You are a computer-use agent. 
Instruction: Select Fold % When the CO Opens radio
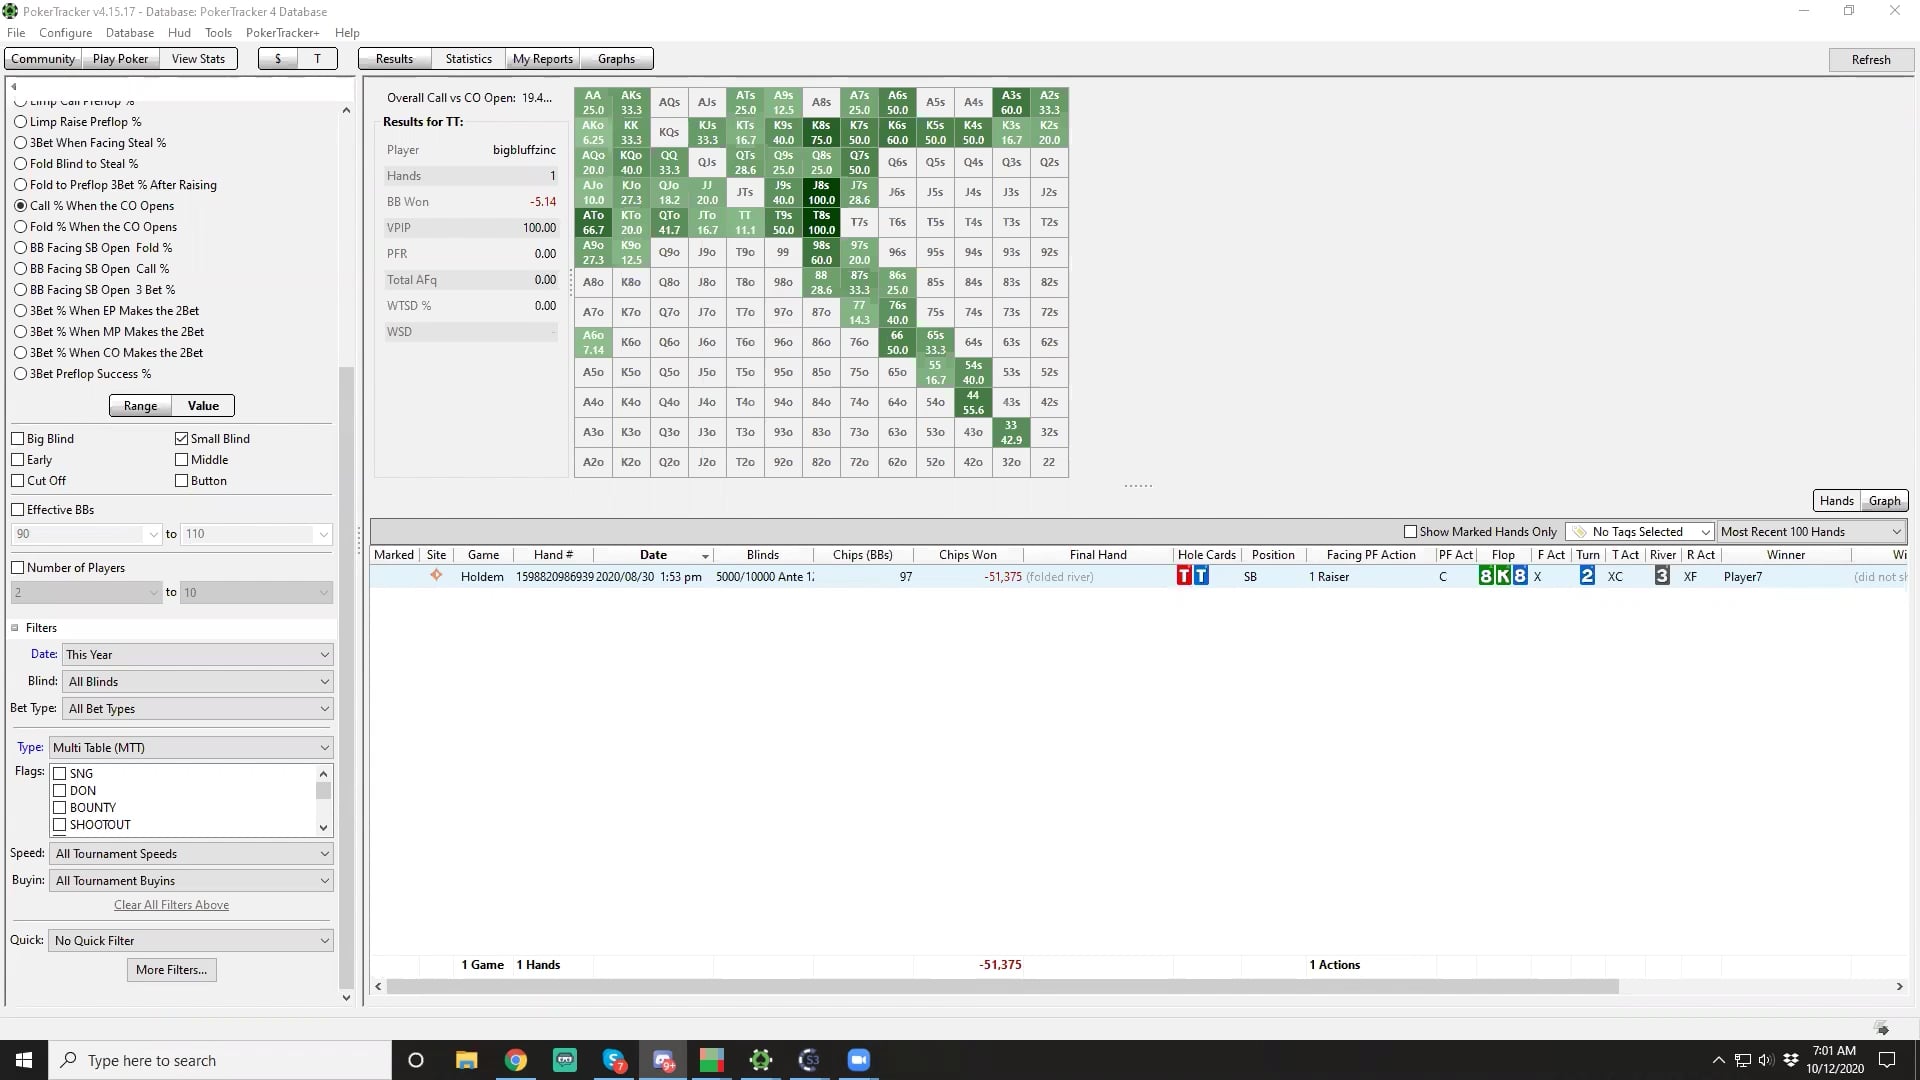pos(21,227)
